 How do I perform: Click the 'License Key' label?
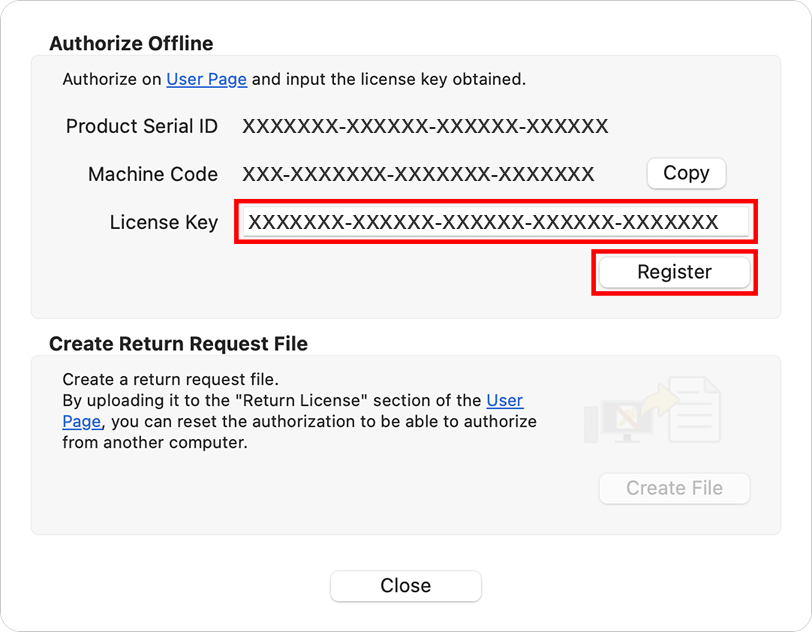[164, 222]
